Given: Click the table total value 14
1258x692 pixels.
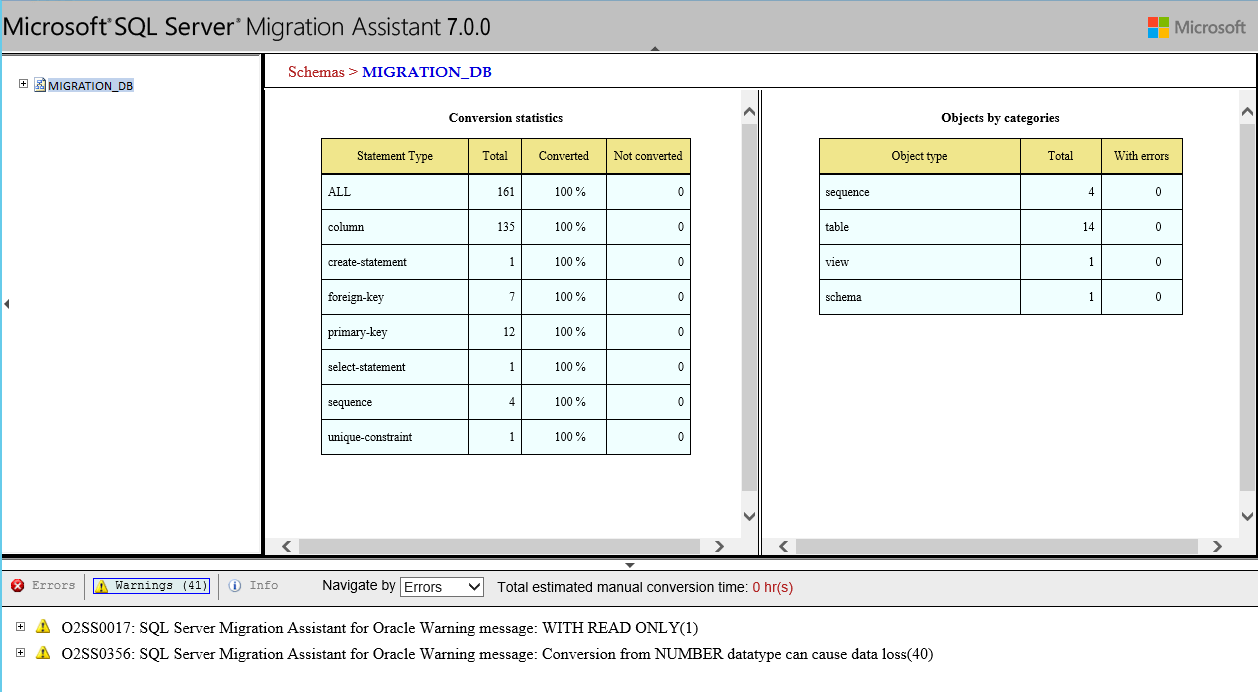Looking at the screenshot, I should click(1088, 227).
